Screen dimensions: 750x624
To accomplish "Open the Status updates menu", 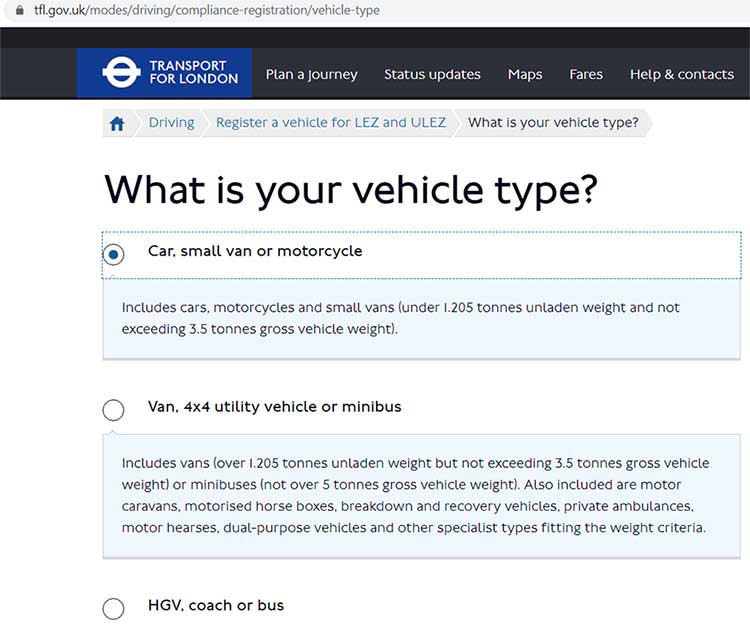I will (432, 74).
